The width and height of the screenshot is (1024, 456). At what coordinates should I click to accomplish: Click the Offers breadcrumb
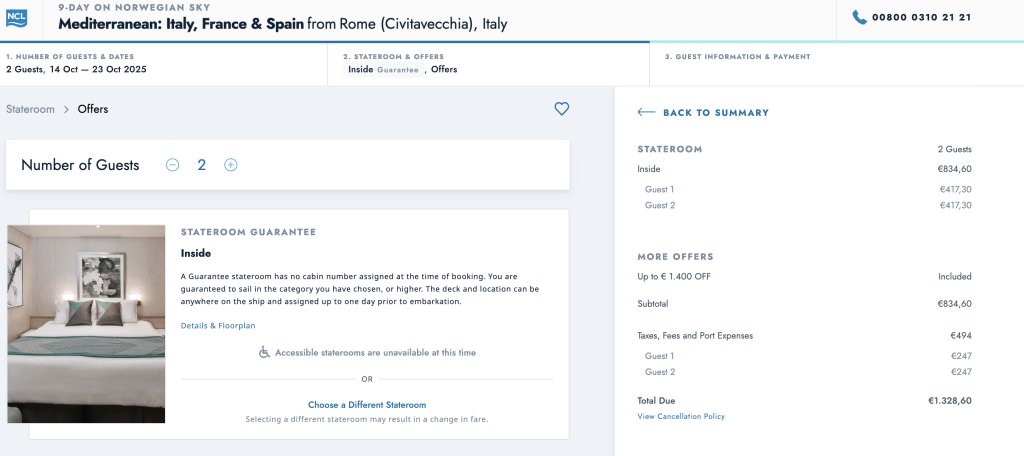tap(93, 109)
